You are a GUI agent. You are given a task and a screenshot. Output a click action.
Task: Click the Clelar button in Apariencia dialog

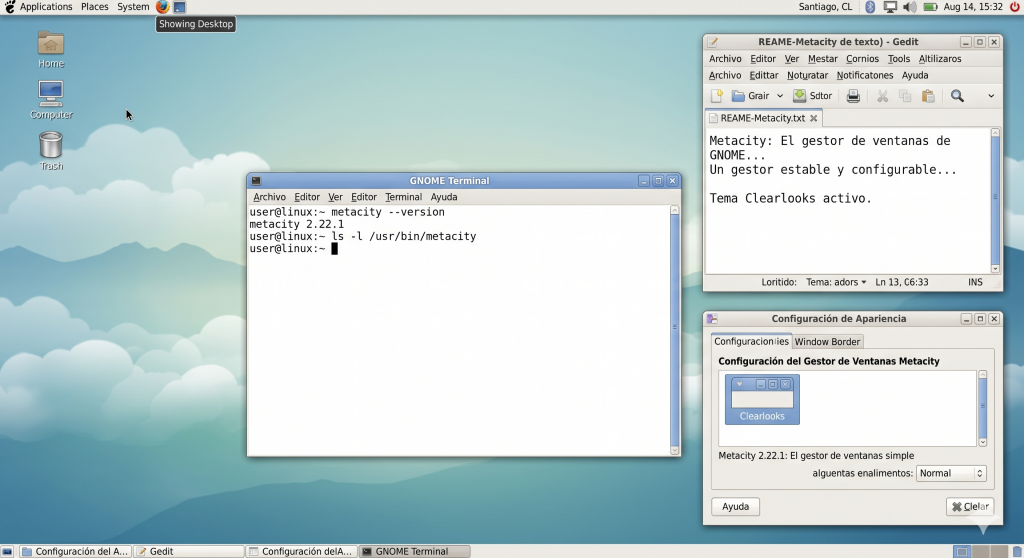(x=969, y=507)
